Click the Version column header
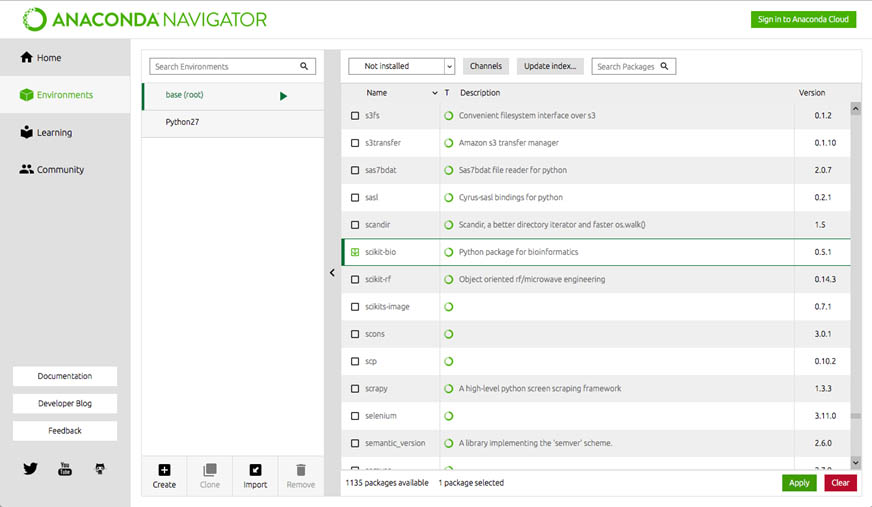Screen dimensions: 872x507 click(812, 93)
